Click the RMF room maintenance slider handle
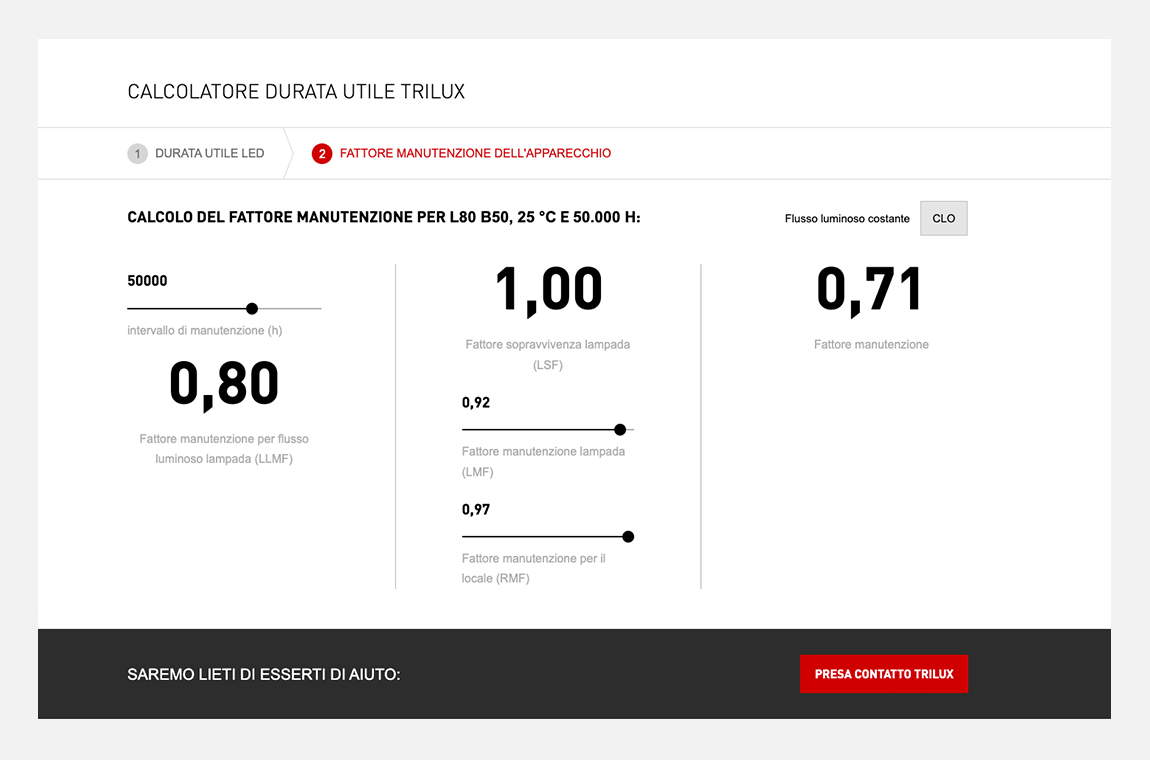 click(628, 536)
